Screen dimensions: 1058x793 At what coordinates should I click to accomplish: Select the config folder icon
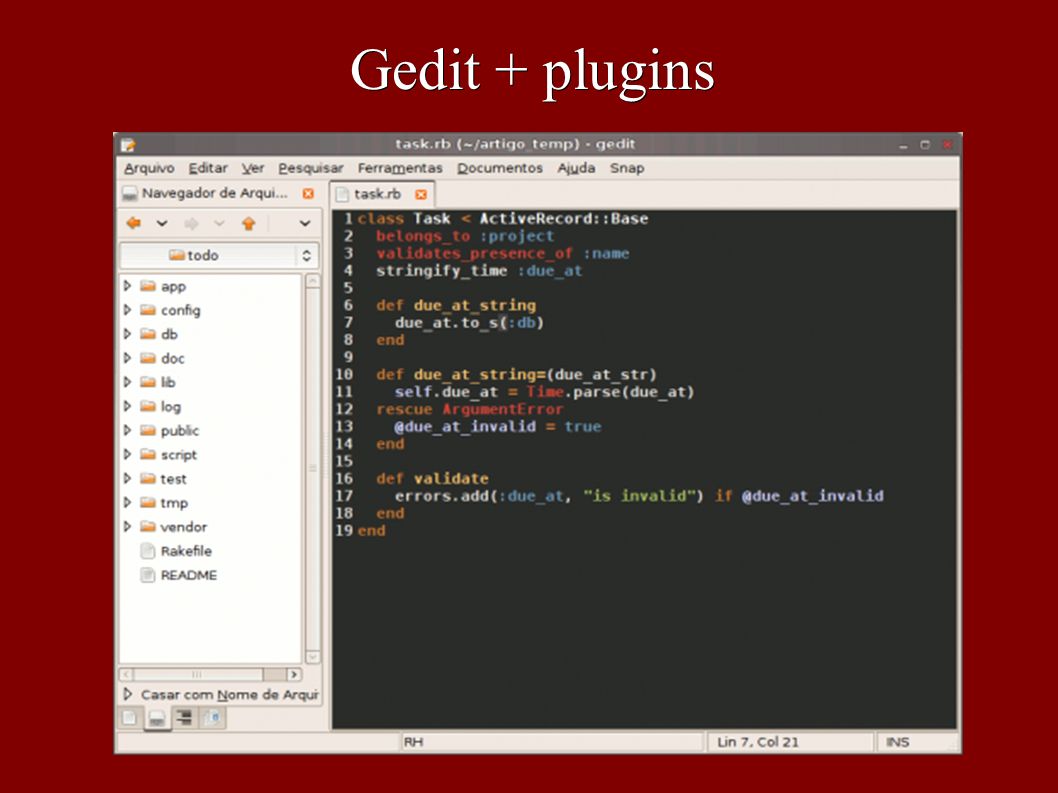pos(148,310)
